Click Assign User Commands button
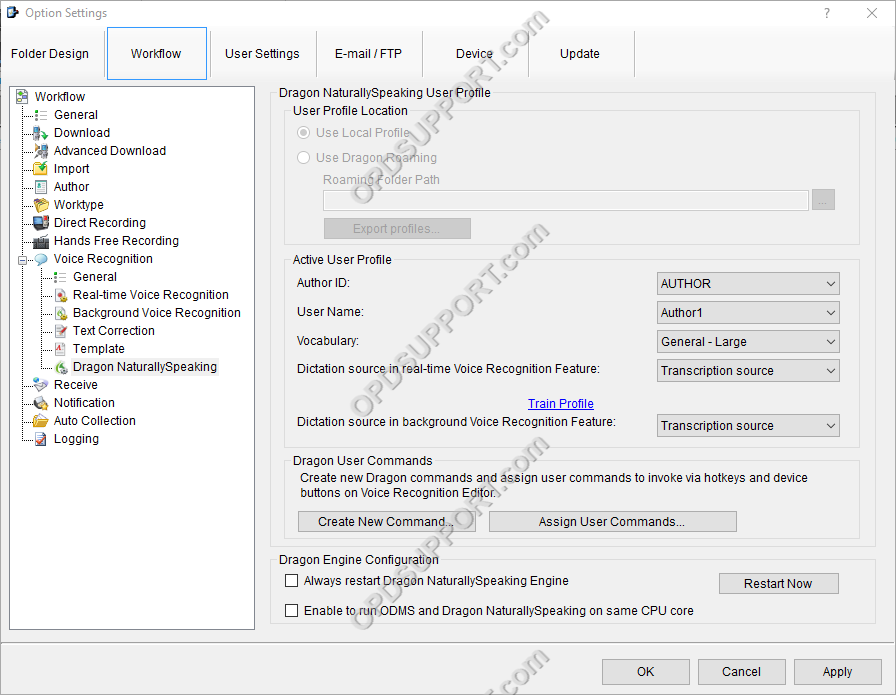896x695 pixels. pos(613,522)
